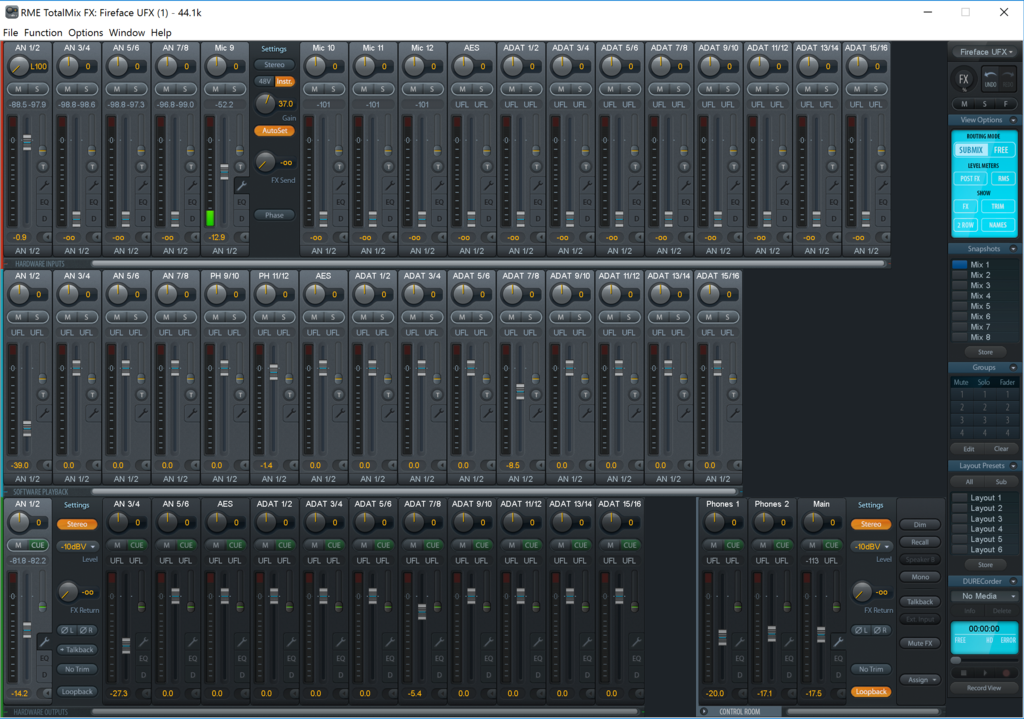Enable the Mono control room button
This screenshot has height=719, width=1024.
point(920,577)
